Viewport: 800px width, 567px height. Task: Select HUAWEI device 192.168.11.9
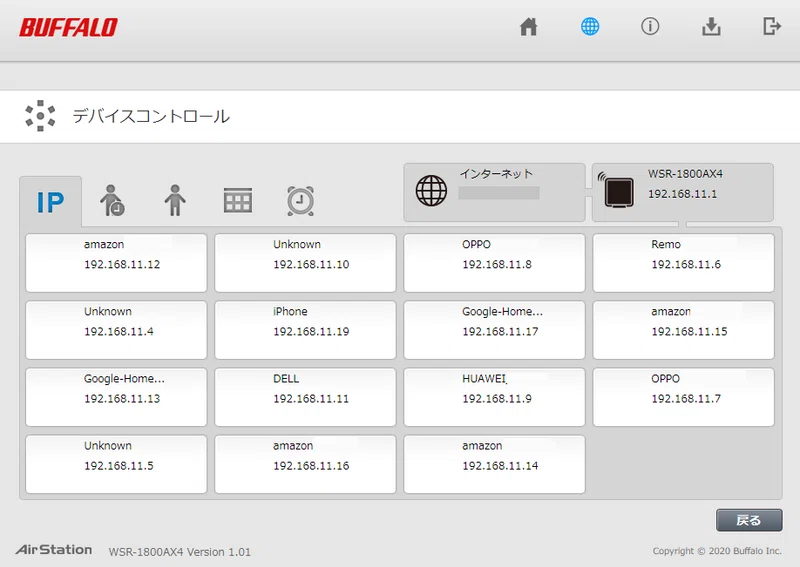click(494, 397)
